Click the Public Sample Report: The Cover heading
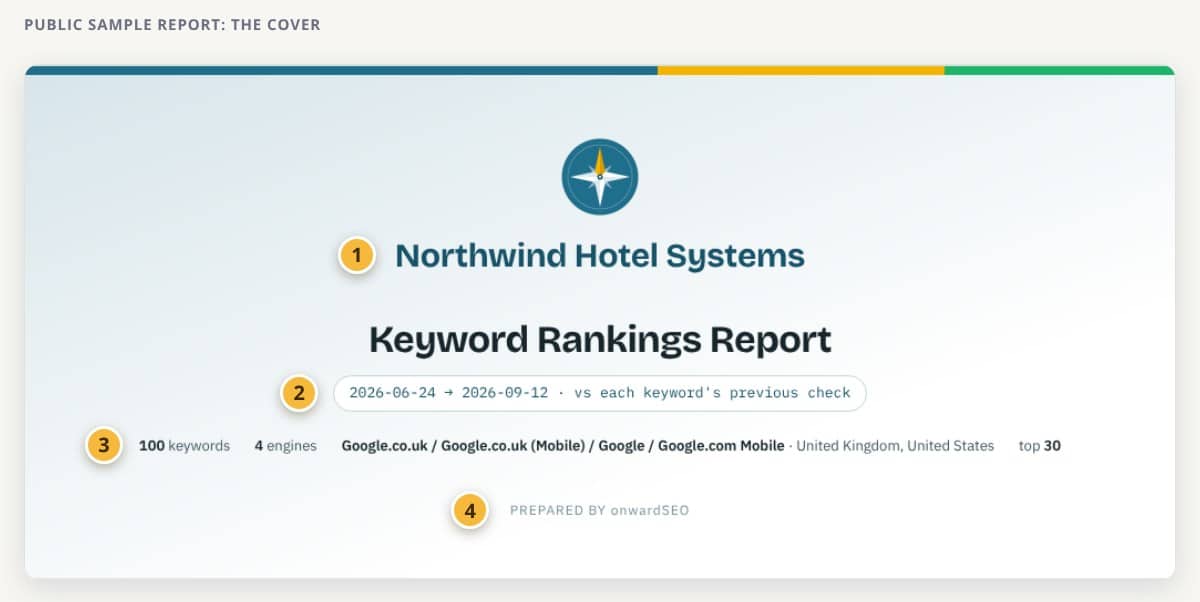This screenshot has height=602, width=1200. click(x=172, y=24)
